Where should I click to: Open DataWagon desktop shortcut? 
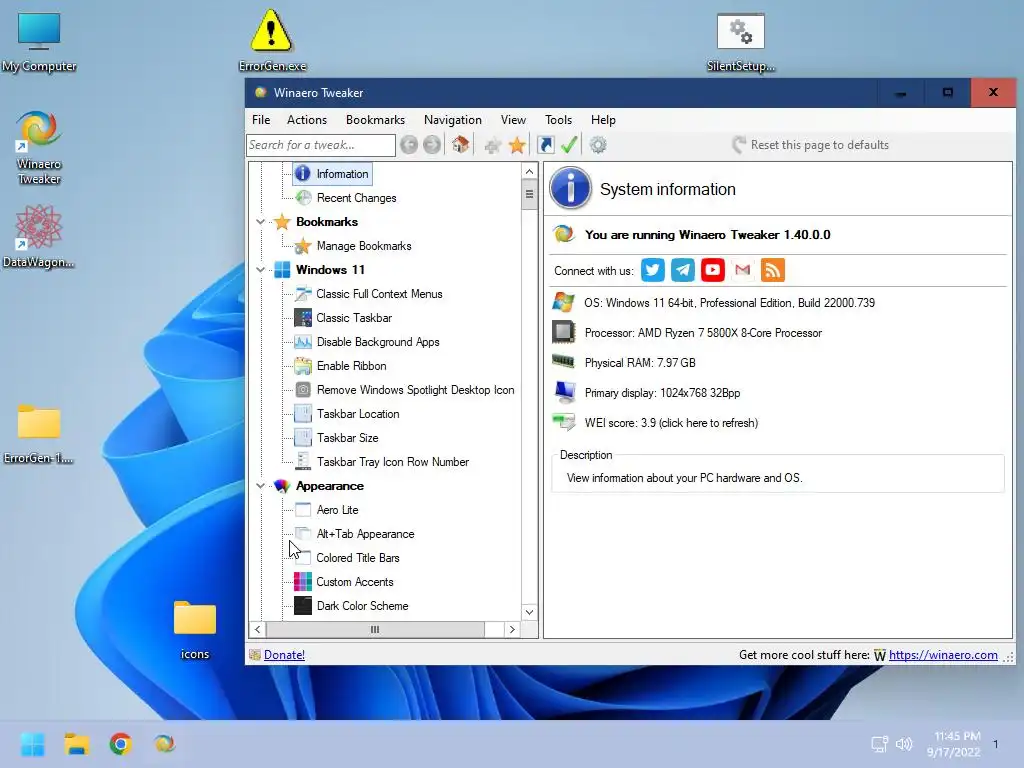39,236
